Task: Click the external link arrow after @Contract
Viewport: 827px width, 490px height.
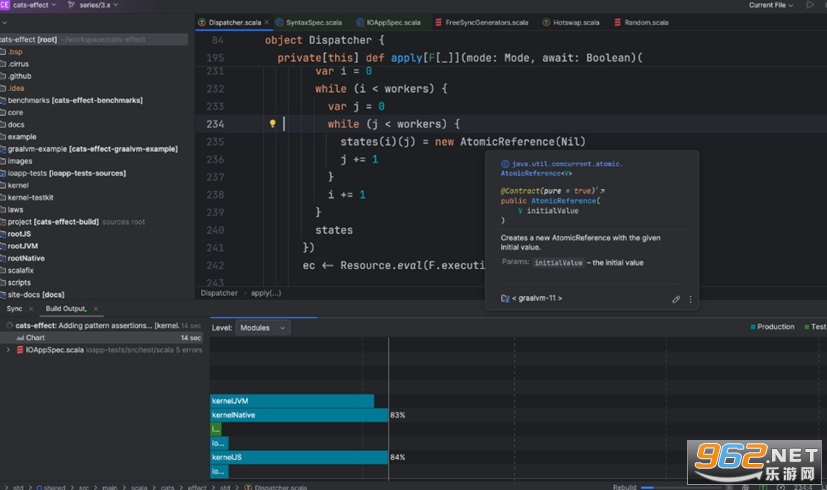Action: coord(602,191)
